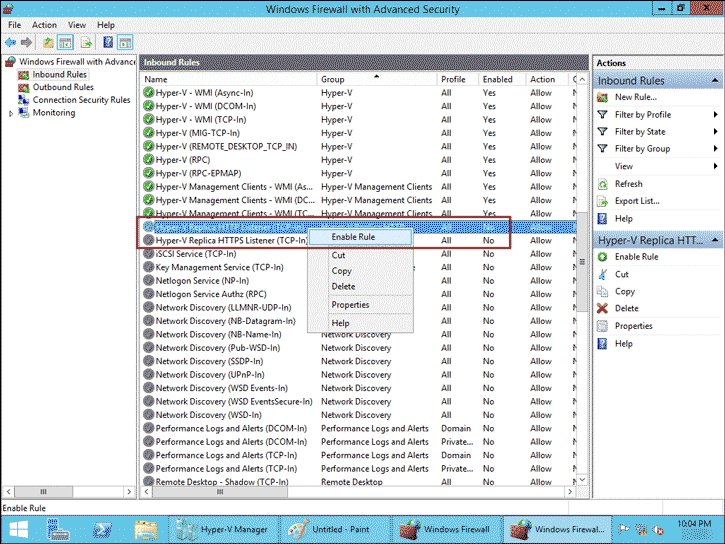725x544 pixels.
Task: Click green check icon of Hyper-V (RPC) rule
Action: click(x=148, y=160)
